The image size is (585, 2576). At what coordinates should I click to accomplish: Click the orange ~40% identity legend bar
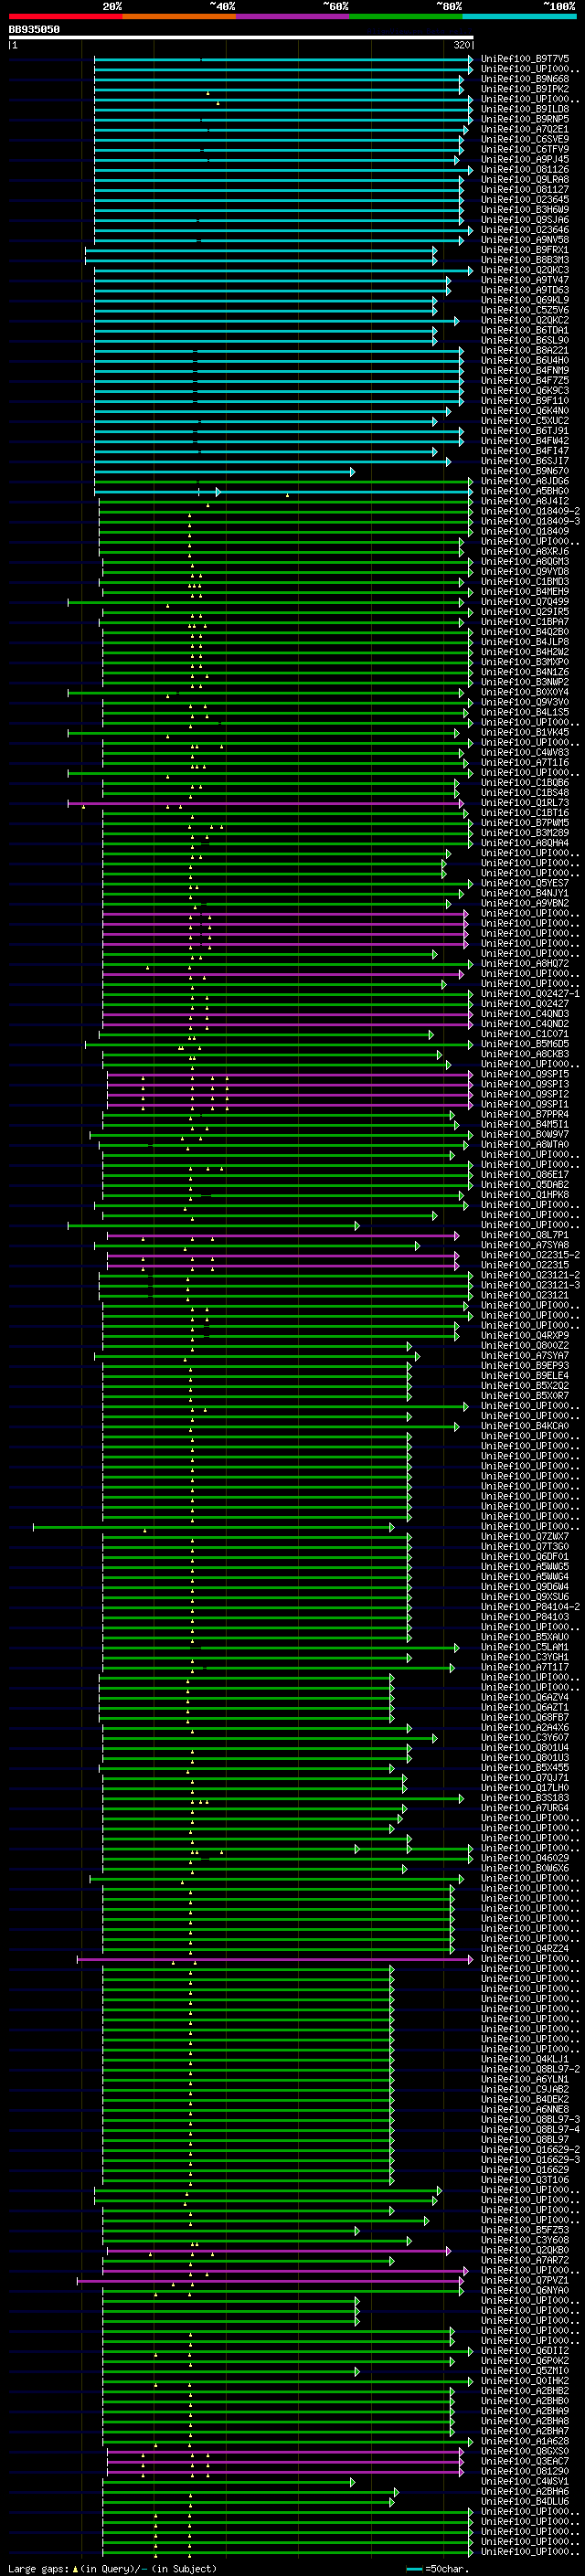point(179,16)
